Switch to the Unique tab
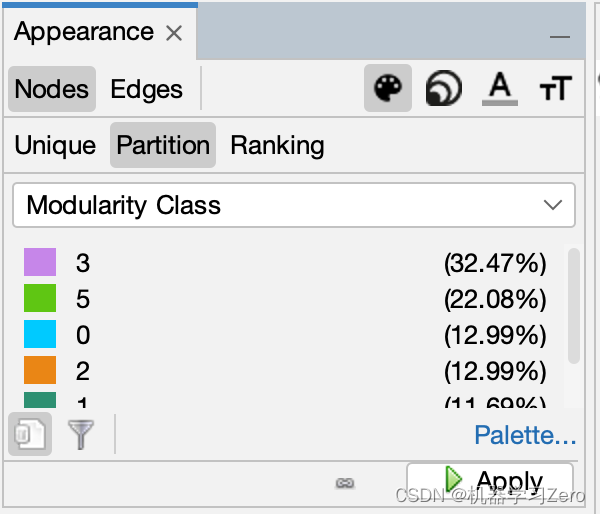The image size is (600, 514). click(x=55, y=145)
